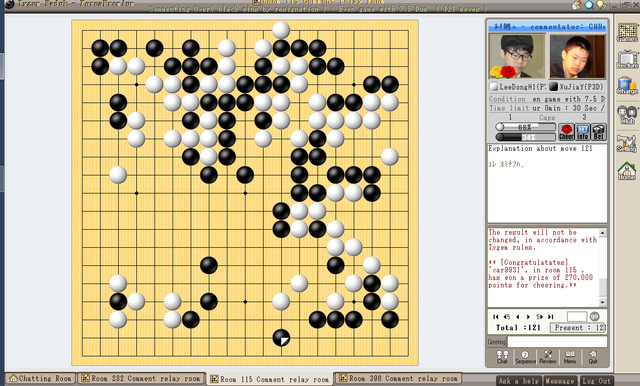The image size is (640, 386).
Task: Open the Message button
Action: pyautogui.click(x=560, y=381)
